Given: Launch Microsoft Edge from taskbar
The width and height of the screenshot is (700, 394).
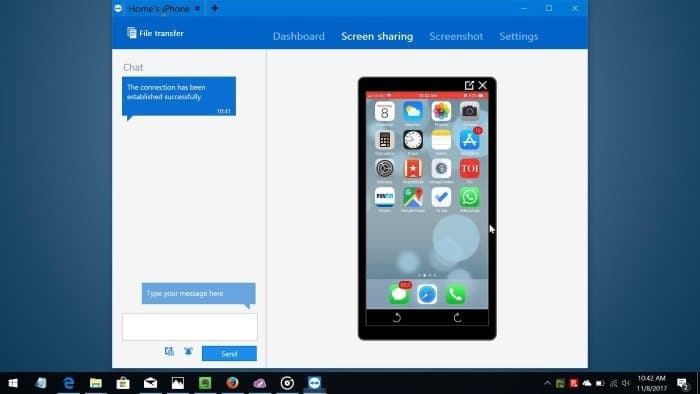Looking at the screenshot, I should point(68,383).
